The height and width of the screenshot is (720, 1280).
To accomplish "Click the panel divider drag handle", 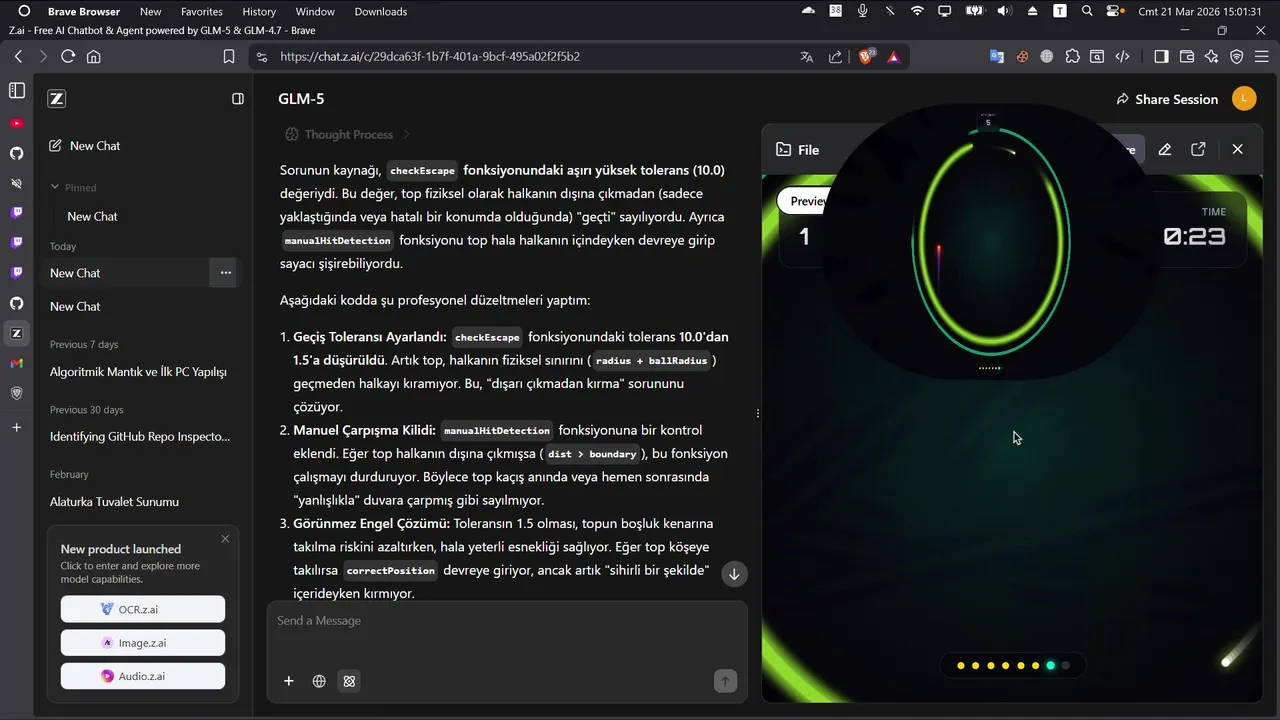I will pos(758,413).
